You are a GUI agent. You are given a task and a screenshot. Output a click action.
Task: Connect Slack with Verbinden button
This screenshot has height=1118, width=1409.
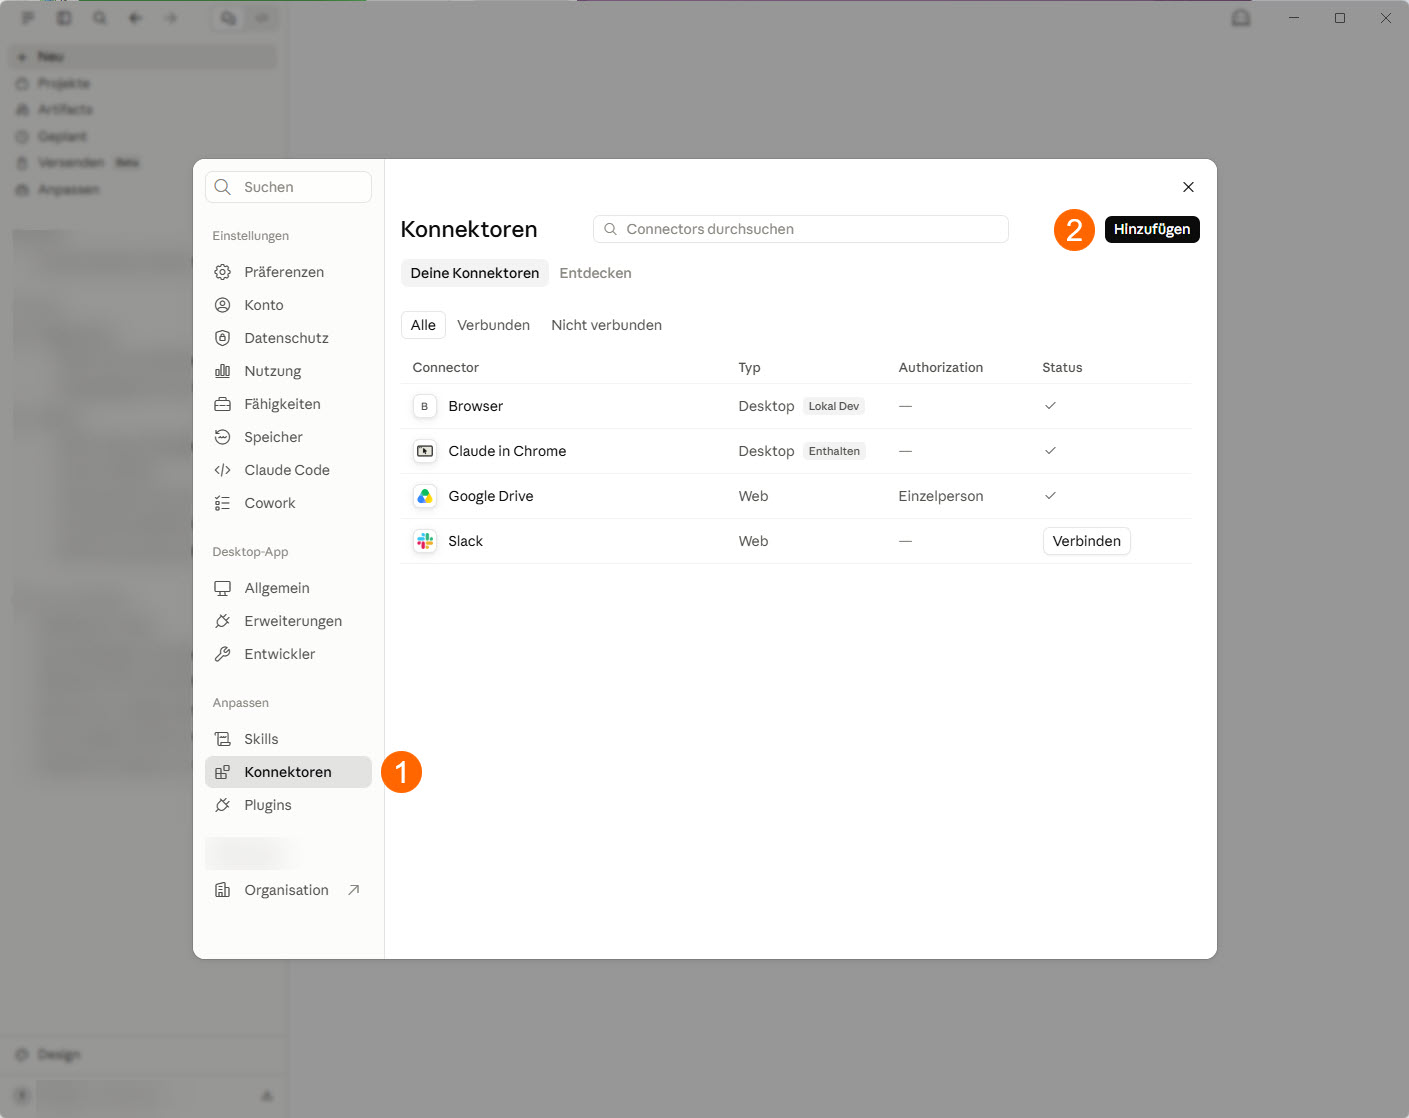[1087, 541]
